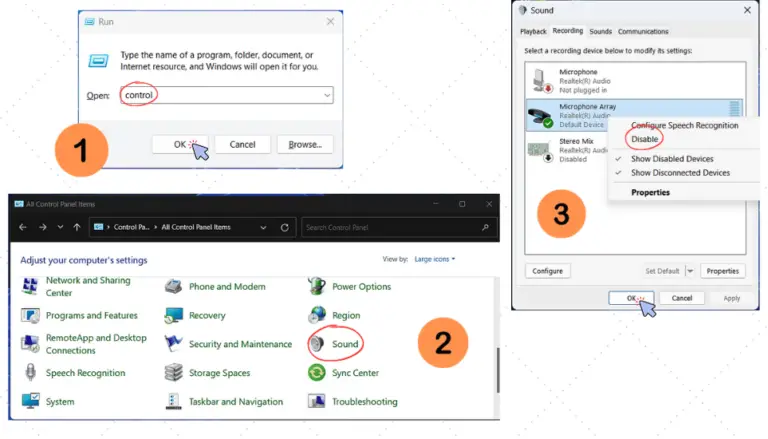Screen dimensions: 768x439
Task: Click Browse in the Run dialog
Action: [305, 145]
